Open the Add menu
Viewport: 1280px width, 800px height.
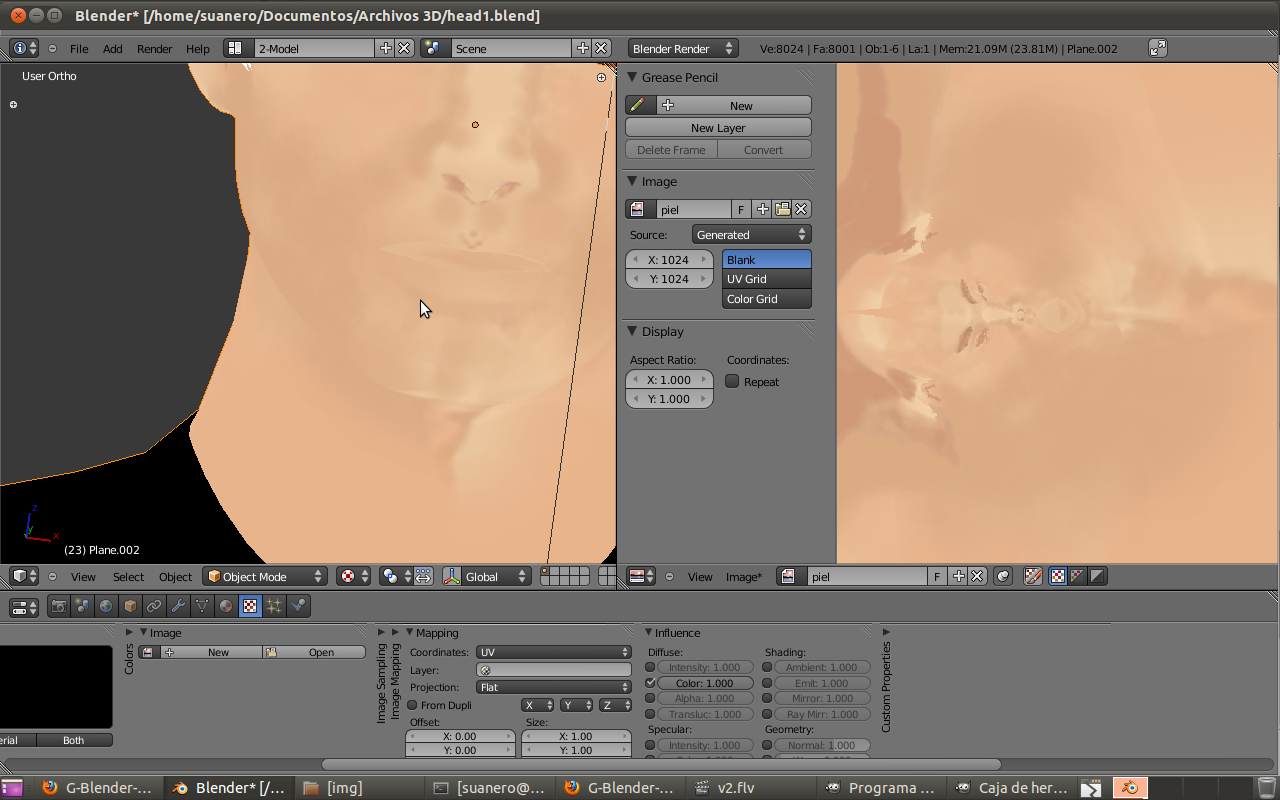[x=113, y=48]
